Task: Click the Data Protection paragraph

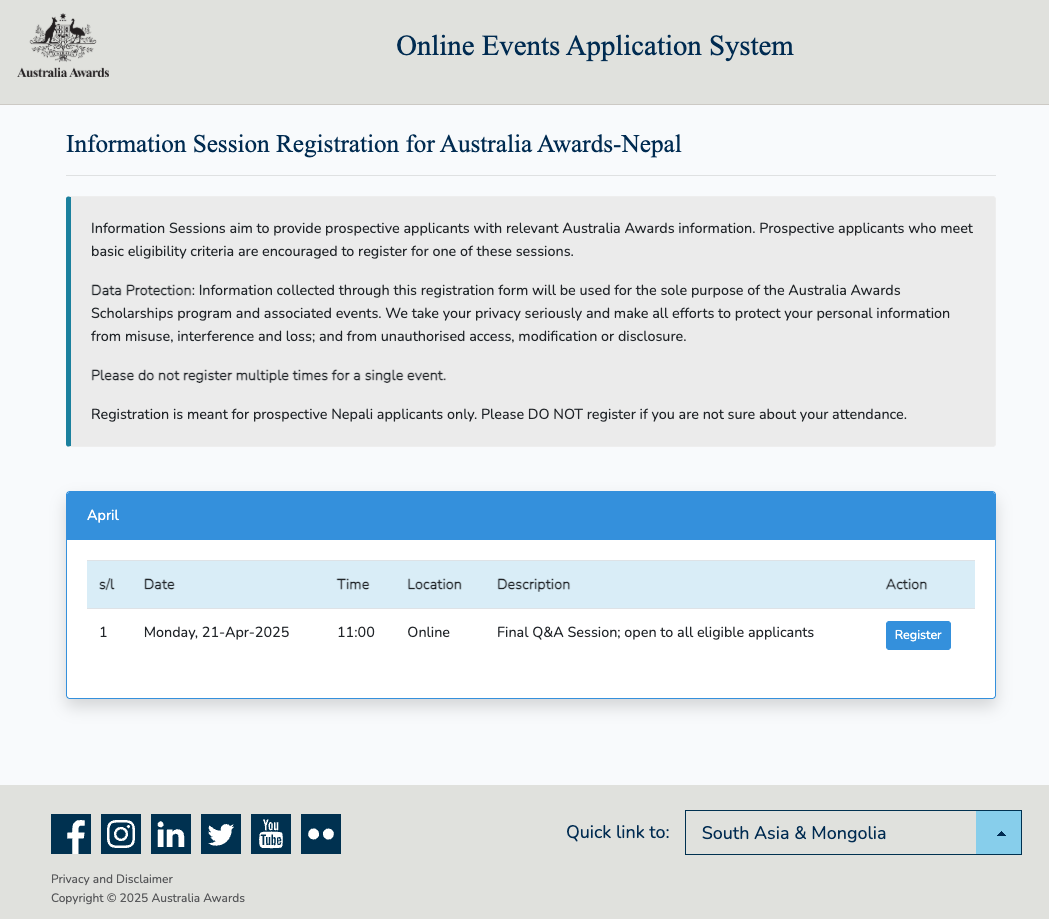Action: [x=520, y=314]
